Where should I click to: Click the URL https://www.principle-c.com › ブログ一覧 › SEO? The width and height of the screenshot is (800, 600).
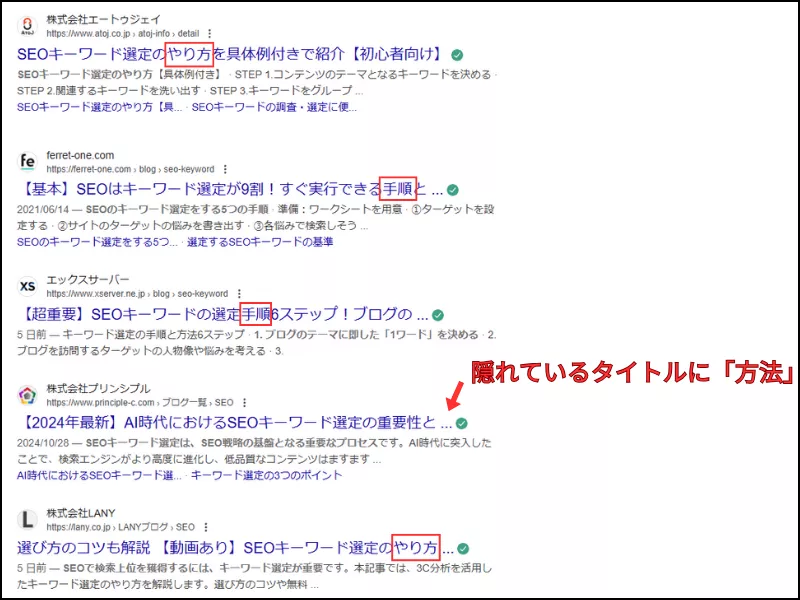pyautogui.click(x=140, y=403)
